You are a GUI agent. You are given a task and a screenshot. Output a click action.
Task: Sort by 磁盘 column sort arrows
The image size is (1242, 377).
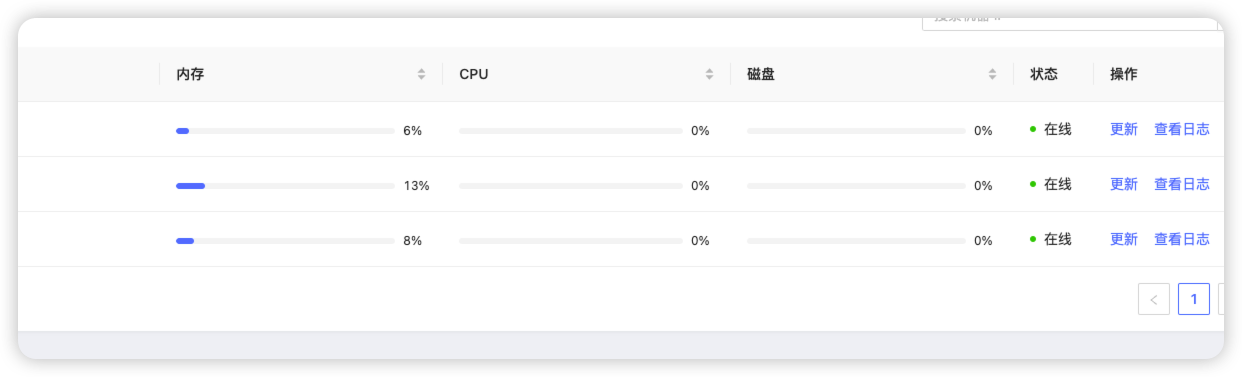tap(993, 74)
